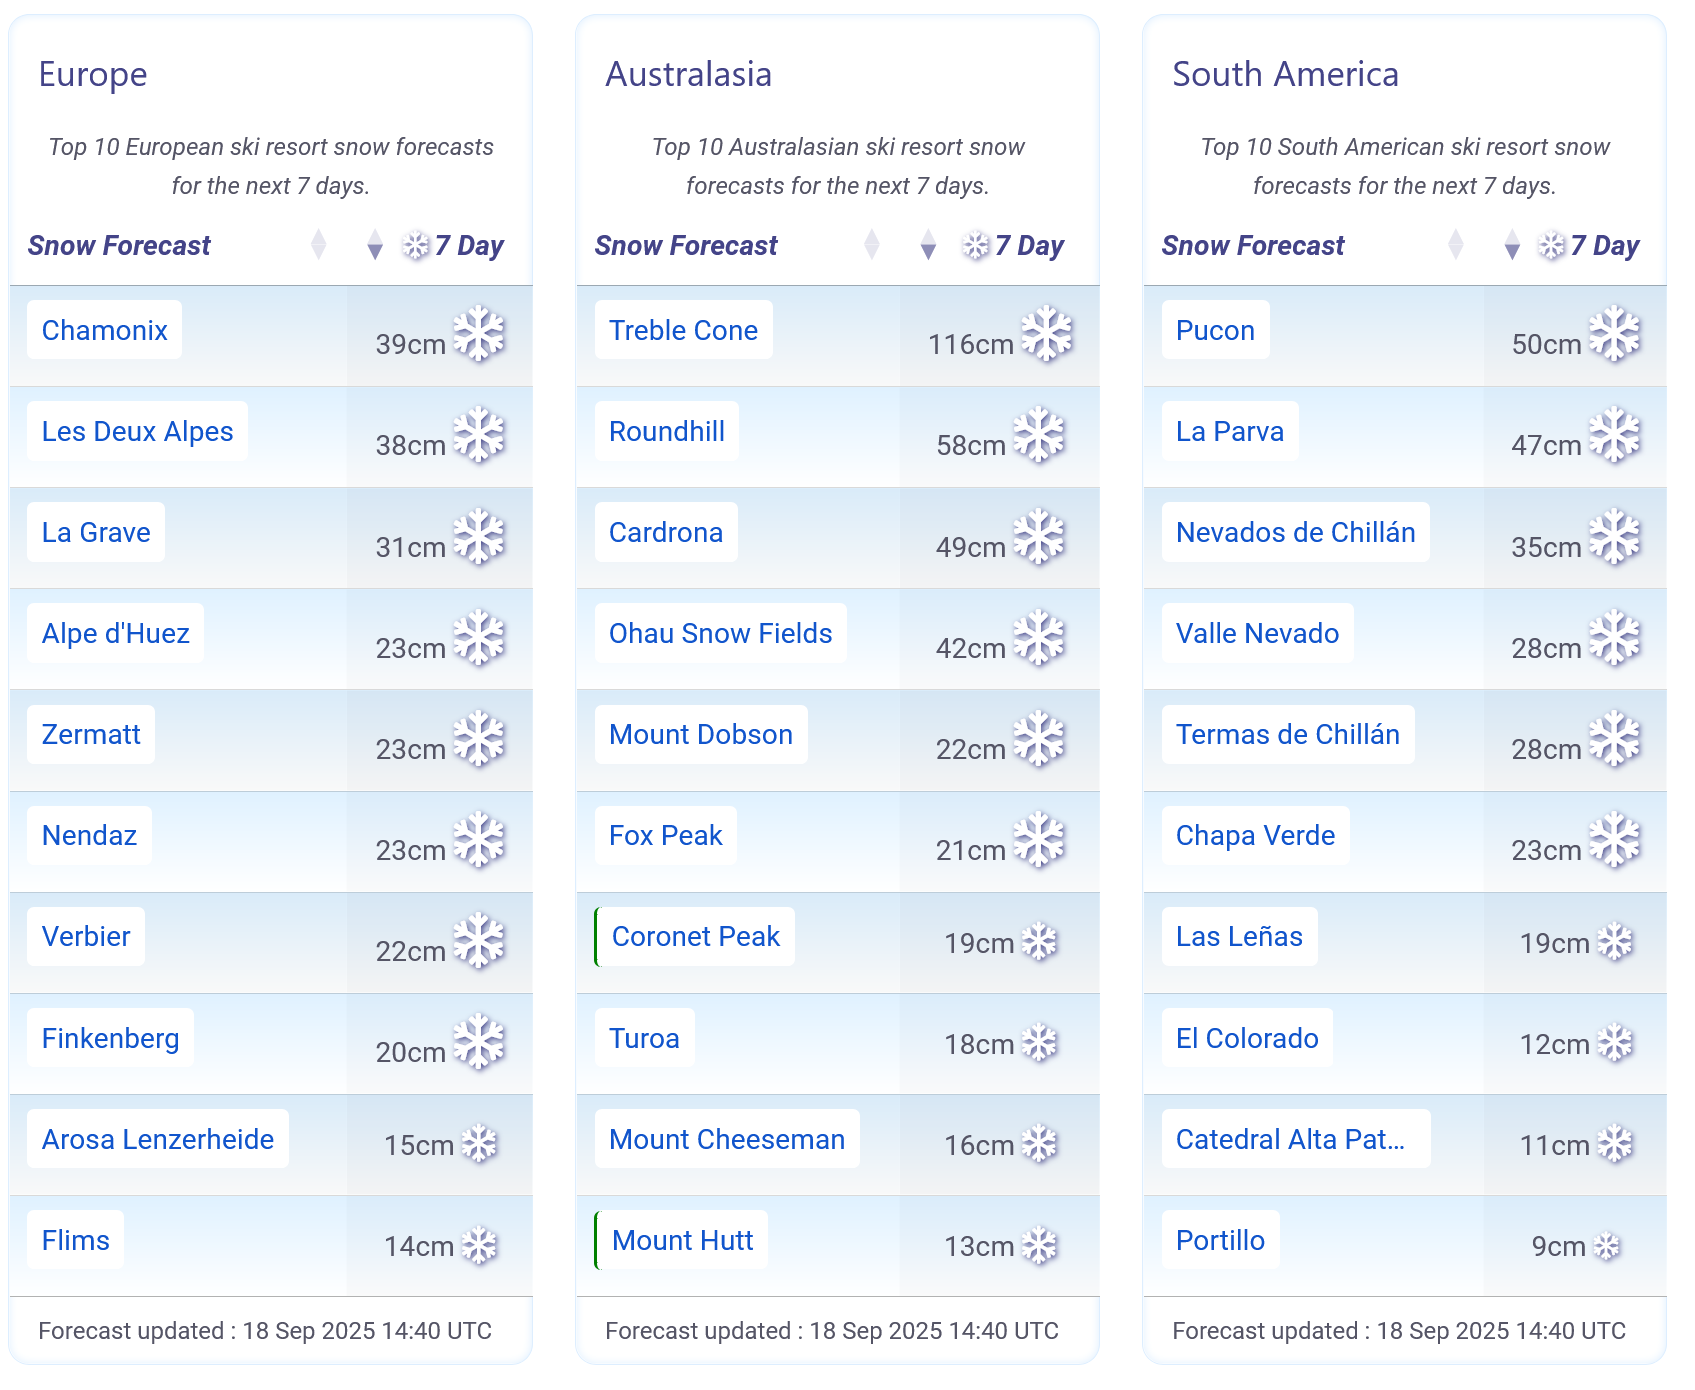
Task: Click snowflake icon next to Flims 14cm
Action: tap(479, 1245)
